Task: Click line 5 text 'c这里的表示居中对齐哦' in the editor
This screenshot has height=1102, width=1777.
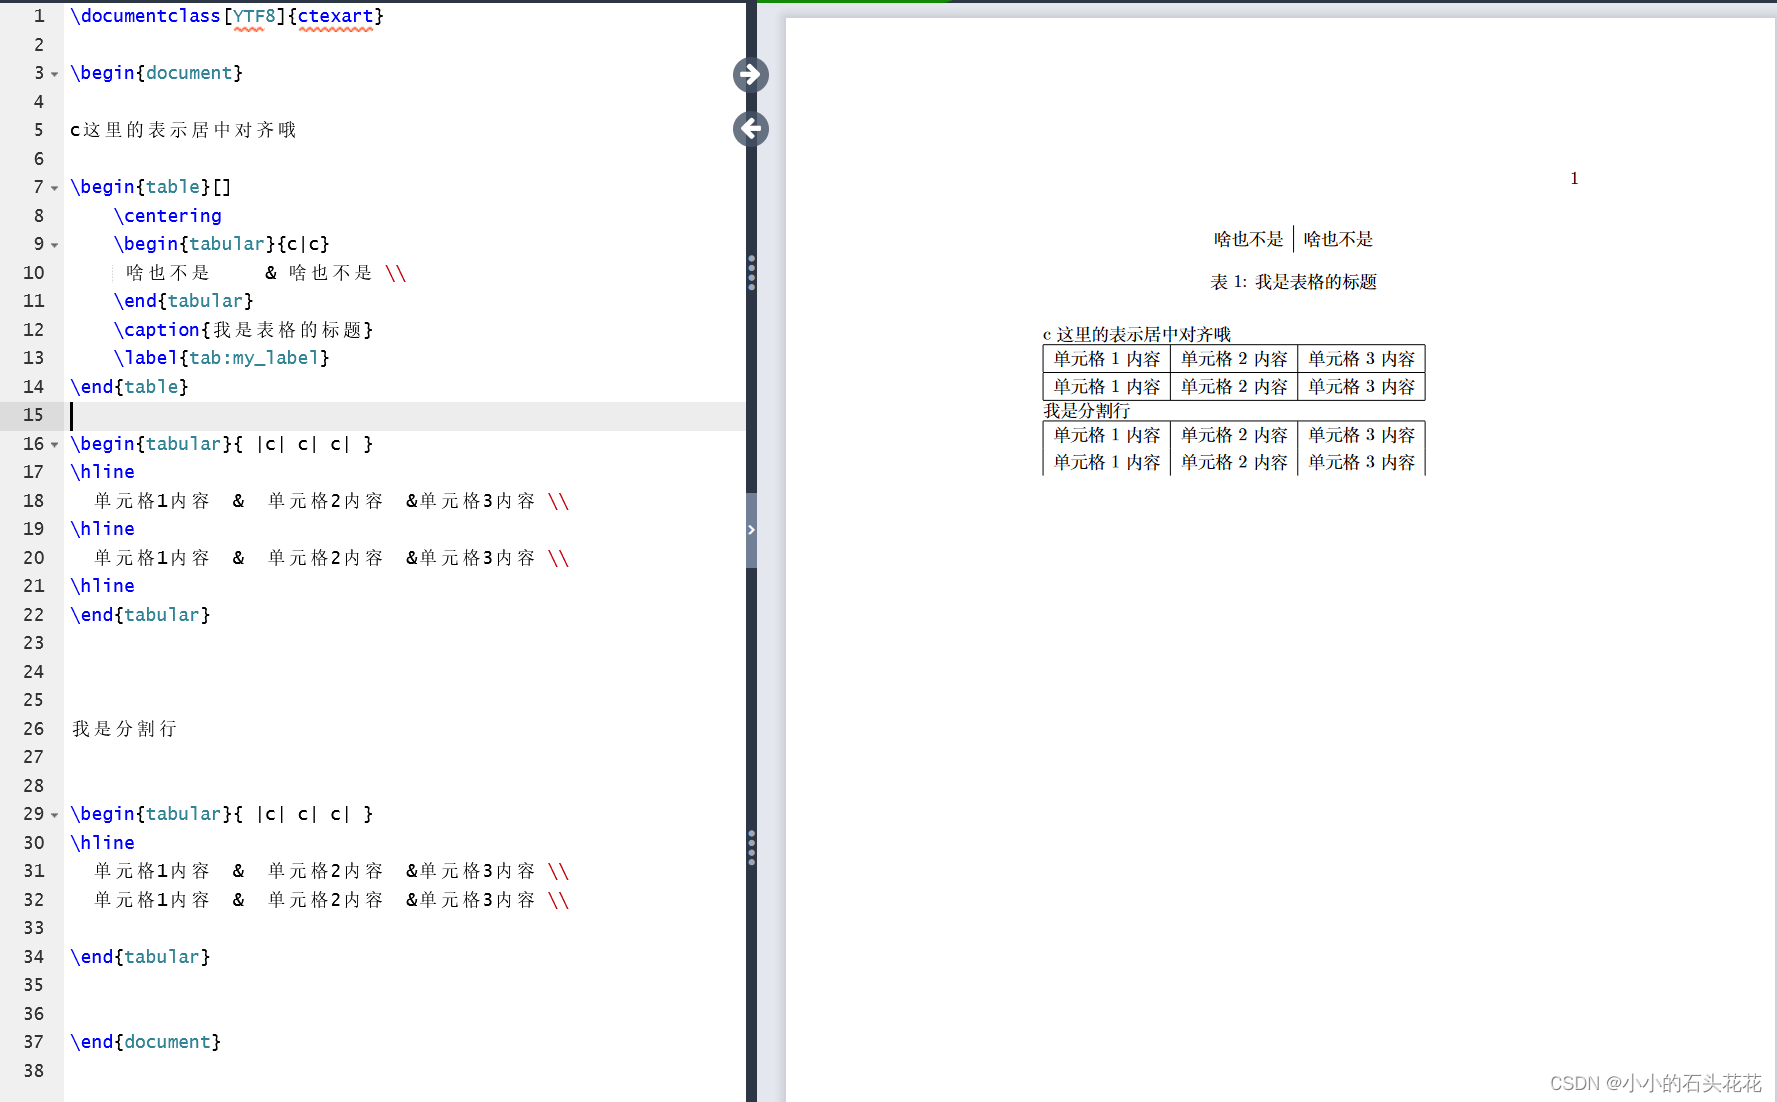Action: [183, 130]
